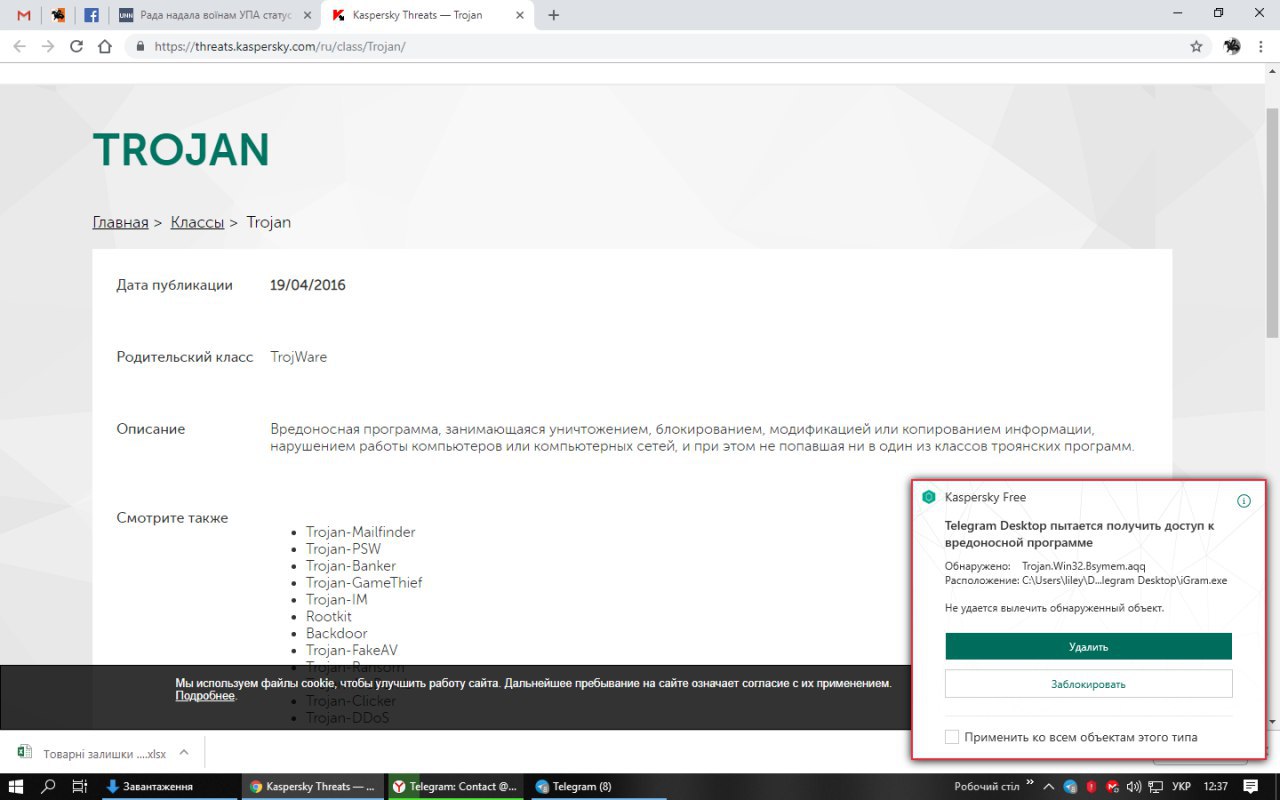
Task: Go back in browser history
Action: tap(19, 46)
